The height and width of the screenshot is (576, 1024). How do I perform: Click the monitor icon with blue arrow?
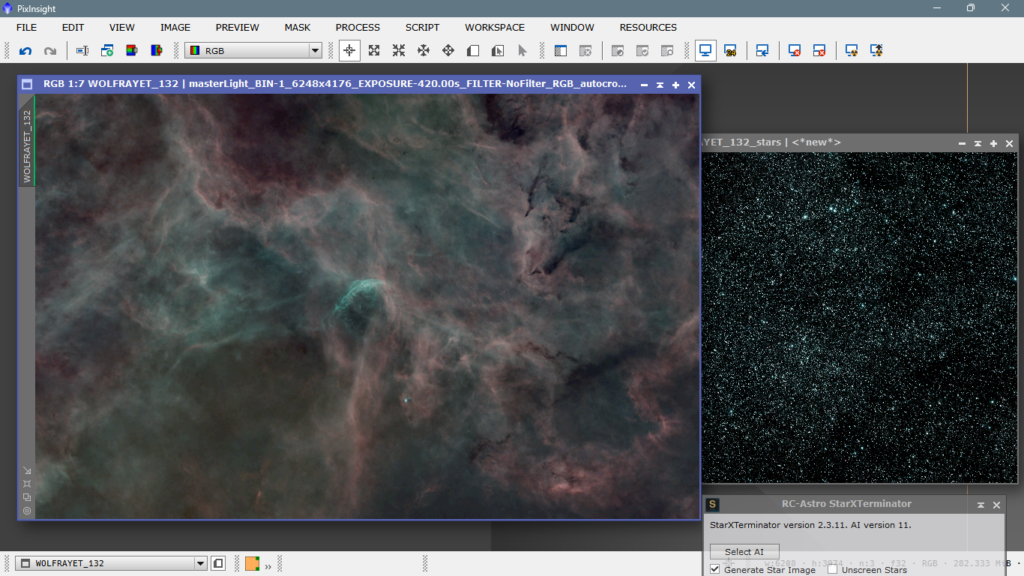coord(762,50)
